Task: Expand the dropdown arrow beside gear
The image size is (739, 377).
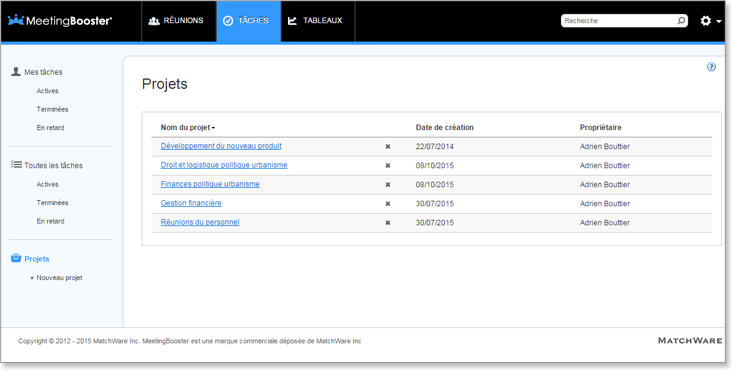Action: click(x=719, y=21)
